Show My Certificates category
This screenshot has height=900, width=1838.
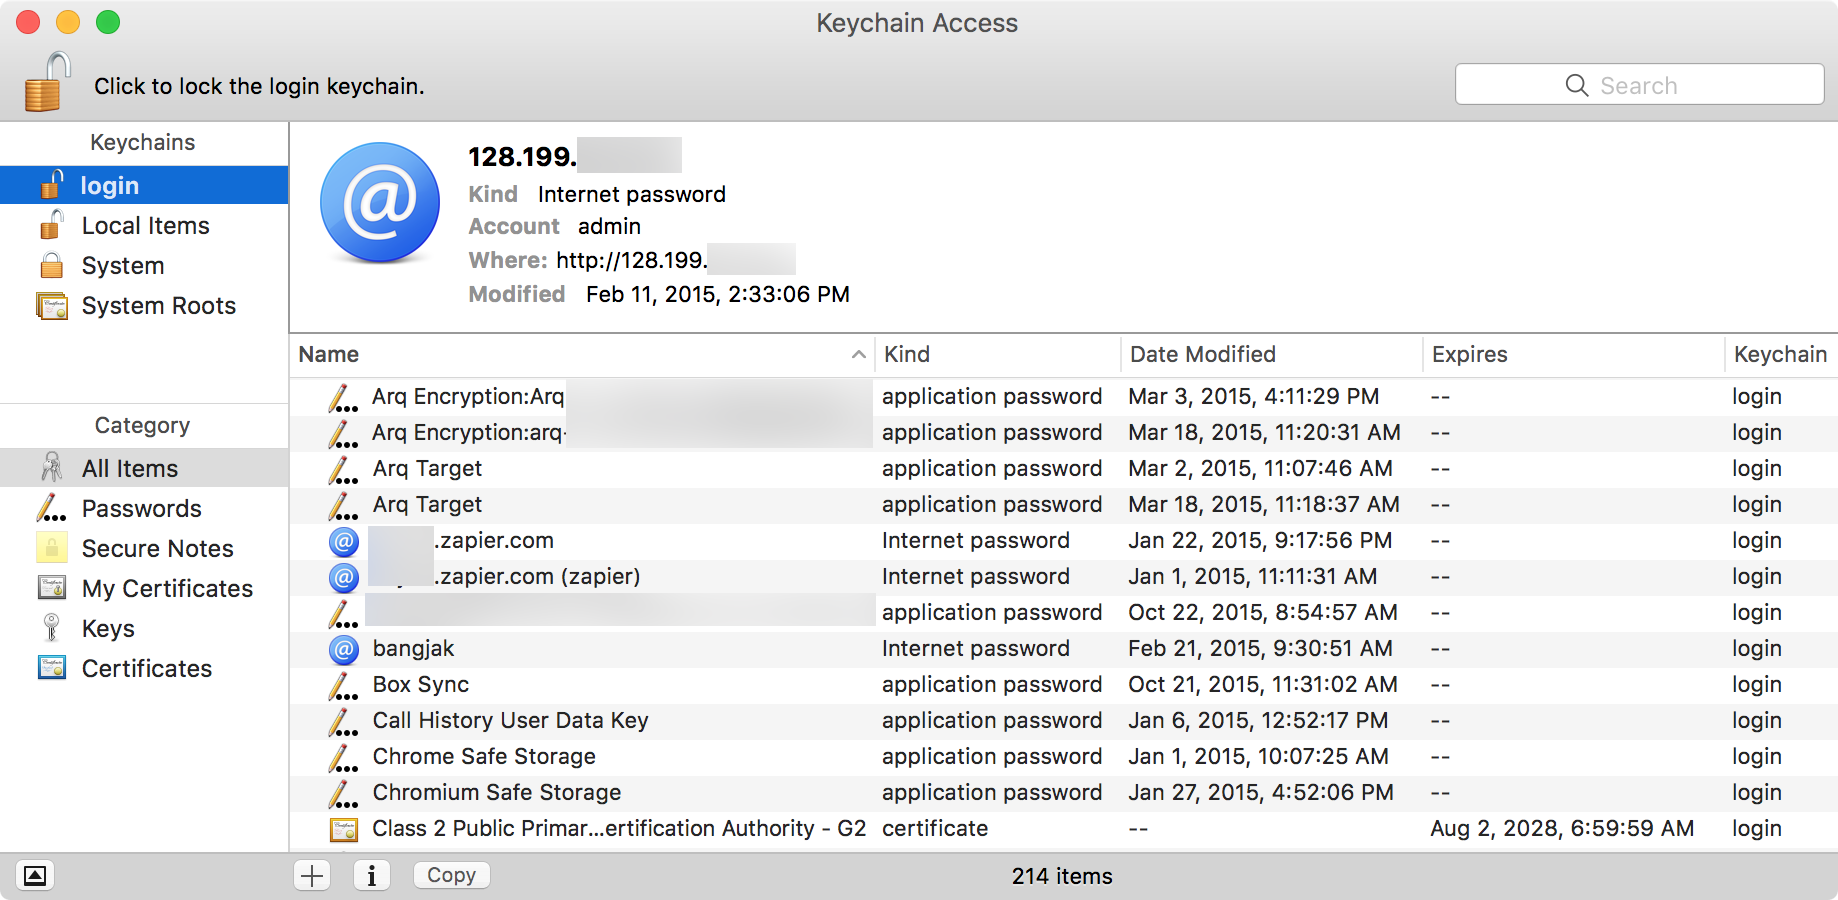(x=167, y=589)
